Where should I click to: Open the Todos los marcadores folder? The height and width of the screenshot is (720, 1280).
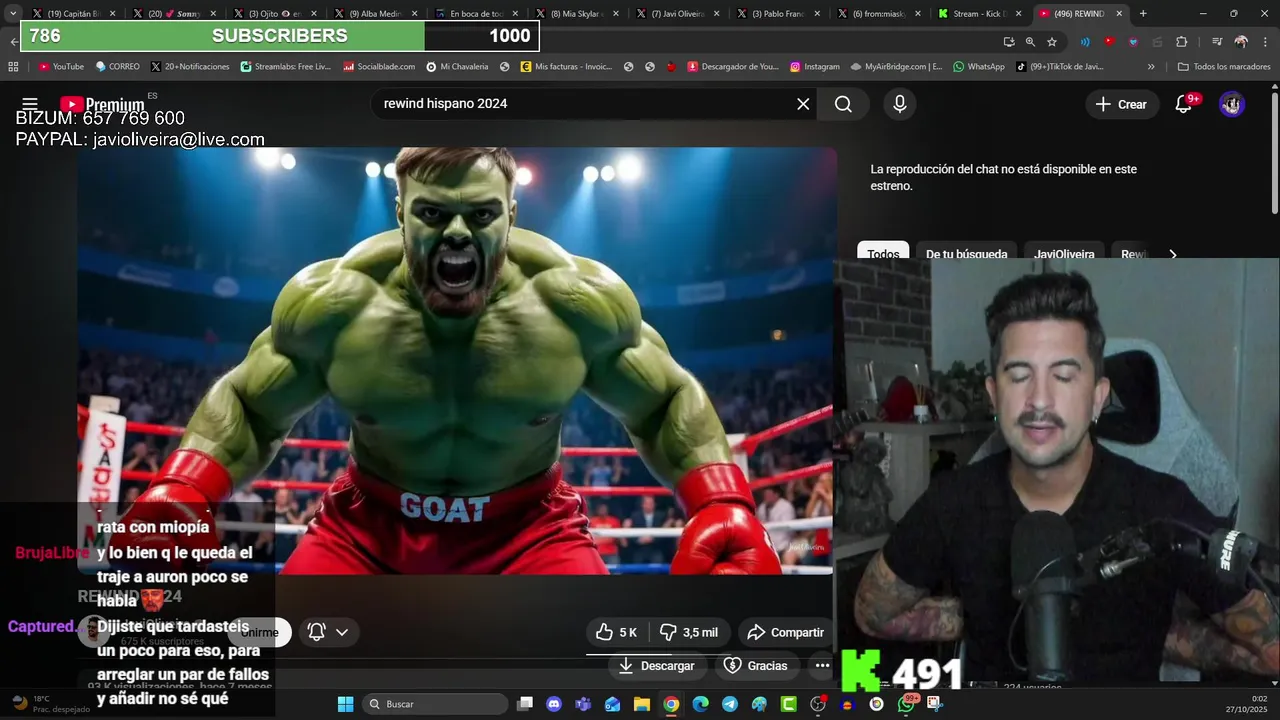(1224, 67)
